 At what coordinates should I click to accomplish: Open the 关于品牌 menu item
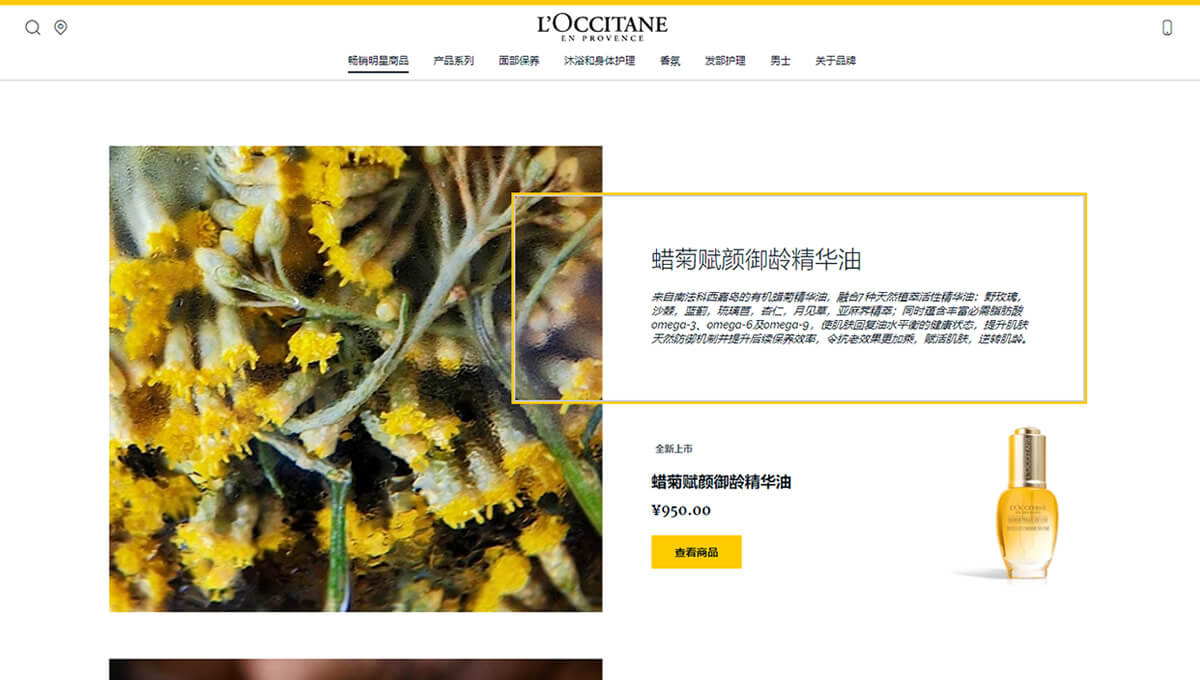835,61
